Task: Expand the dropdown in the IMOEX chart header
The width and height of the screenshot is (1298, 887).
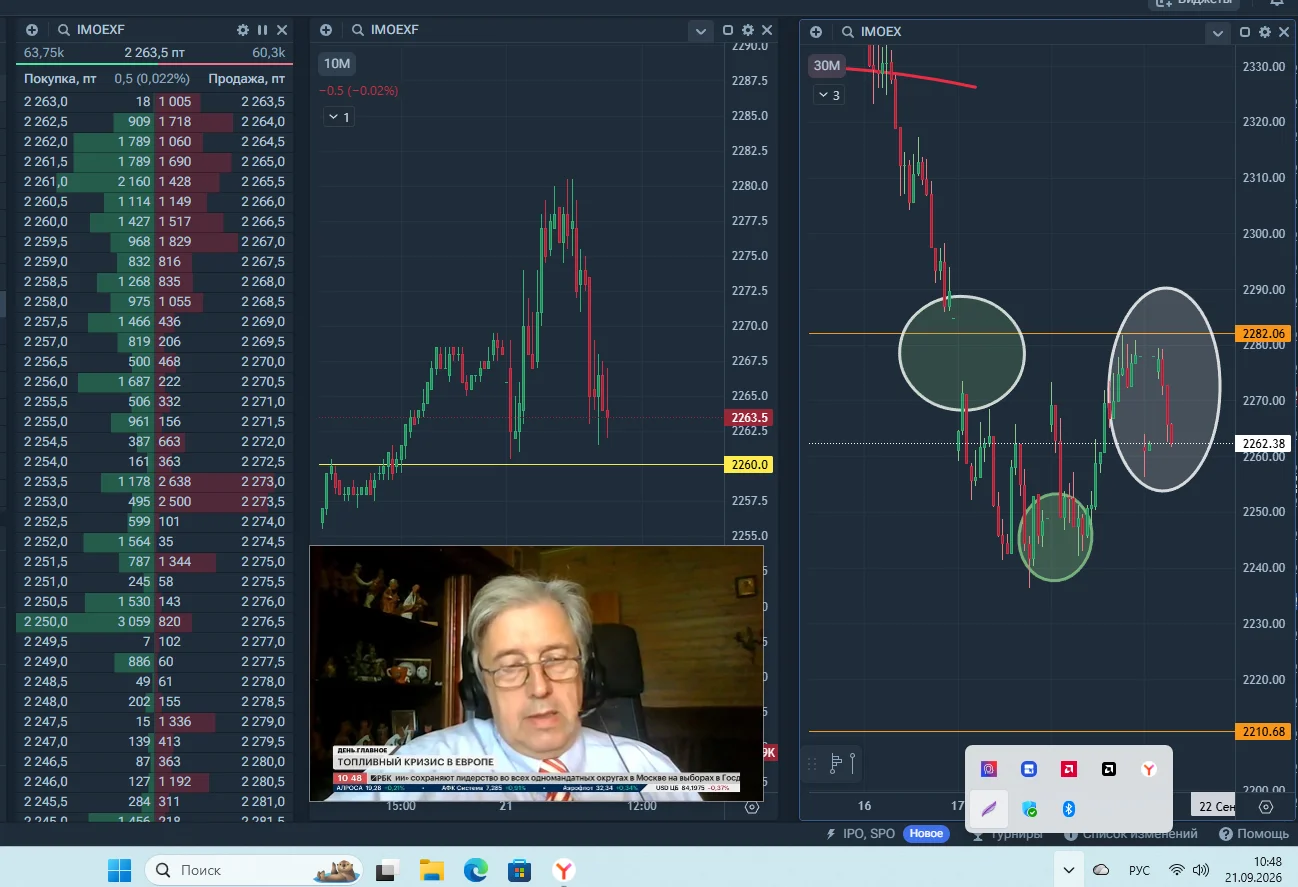Action: click(1217, 33)
